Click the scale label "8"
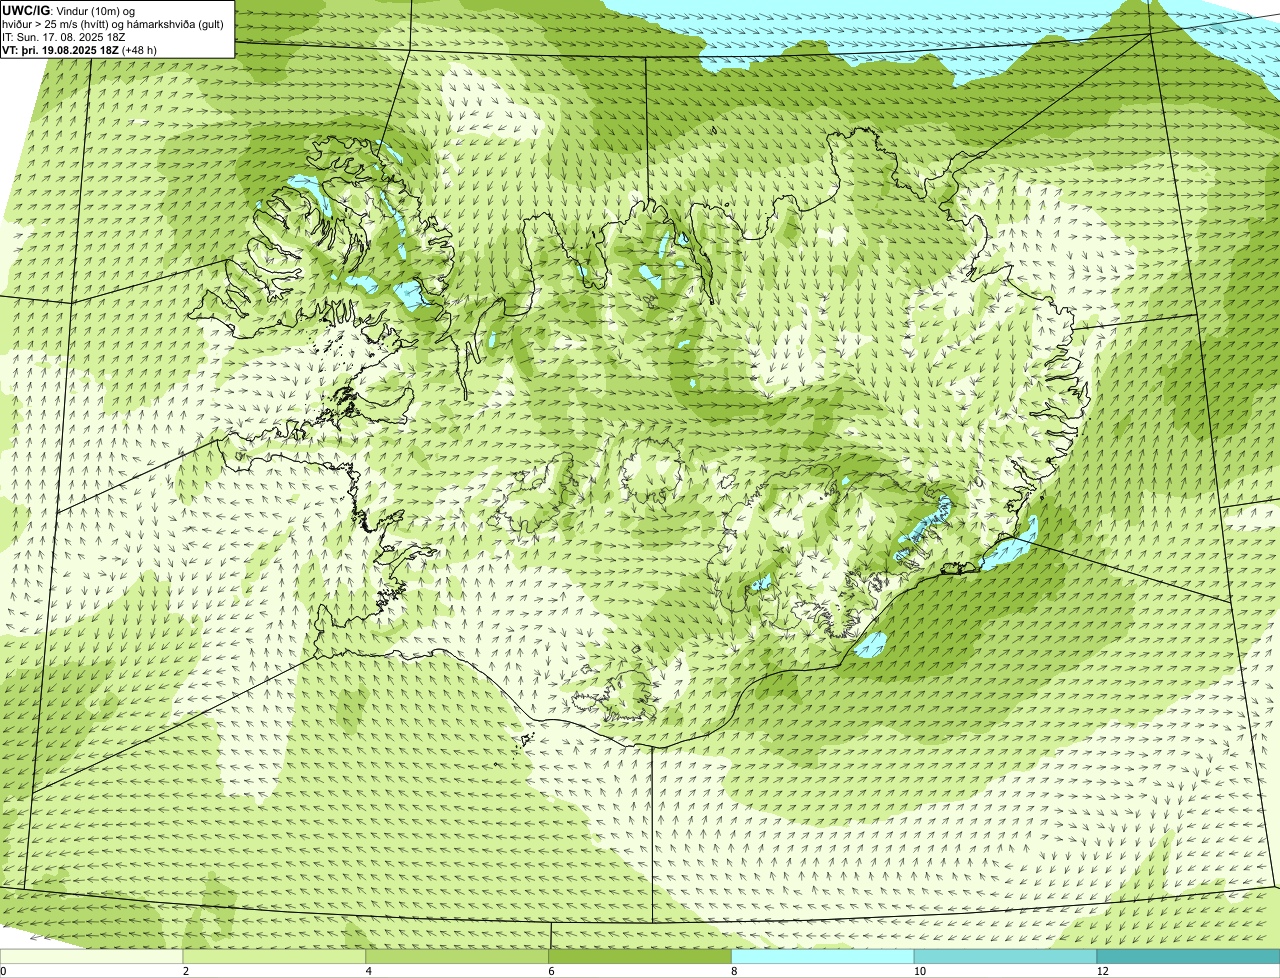Viewport: 1280px width, 978px height. coord(734,971)
